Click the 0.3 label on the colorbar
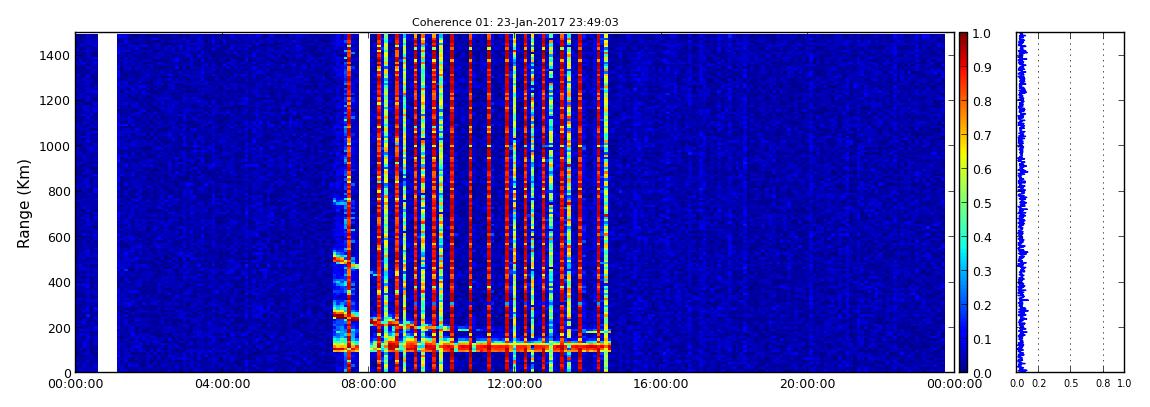This screenshot has height=407, width=1150. [981, 271]
